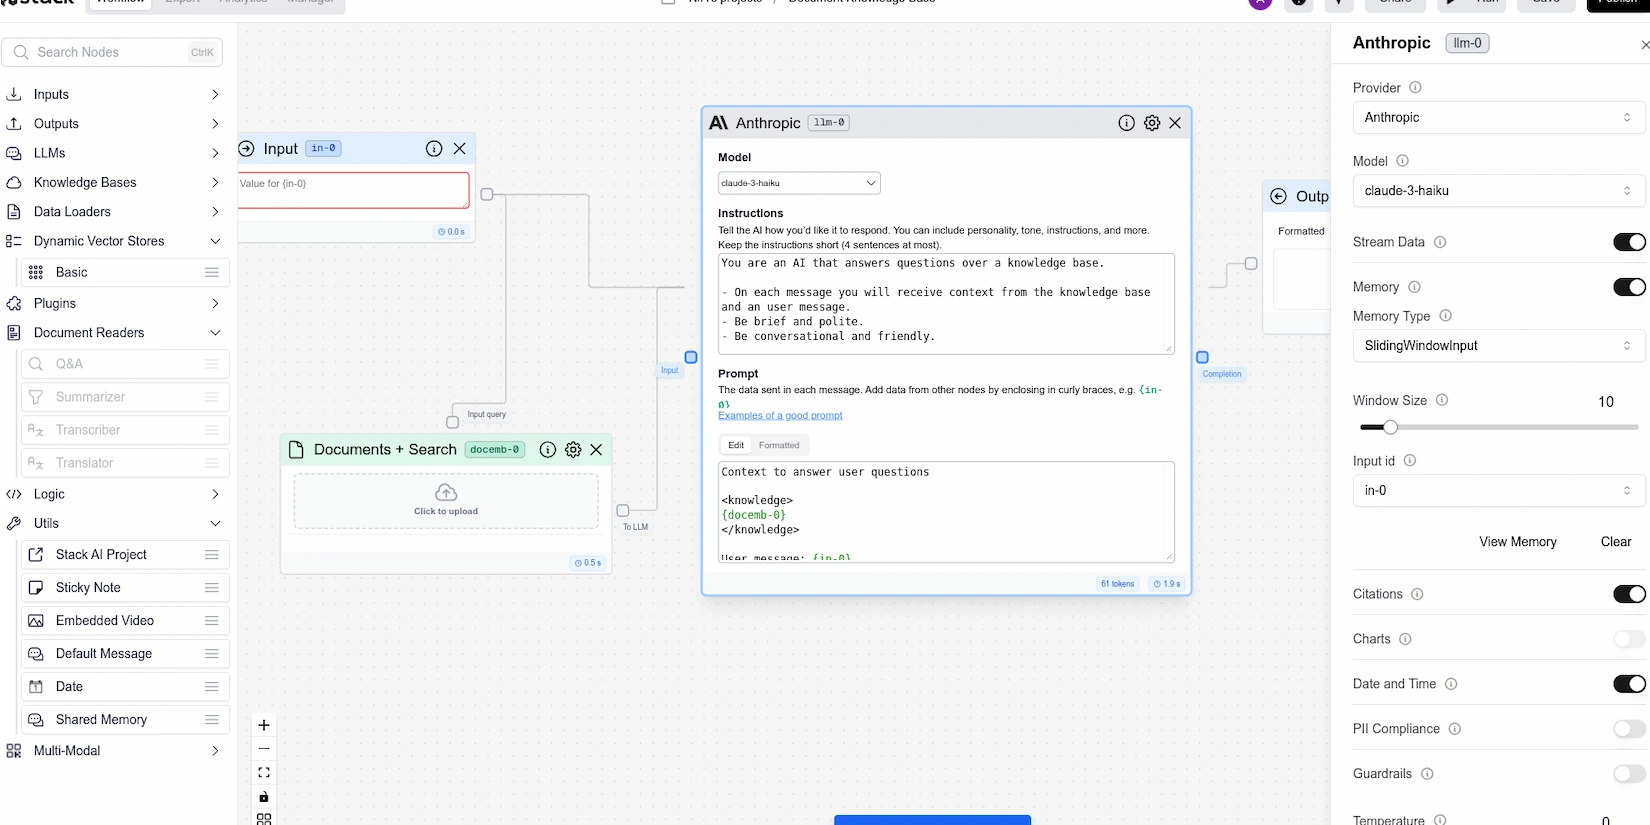This screenshot has width=1650, height=825.
Task: Click the fit view canvas icon
Action: [x=264, y=773]
